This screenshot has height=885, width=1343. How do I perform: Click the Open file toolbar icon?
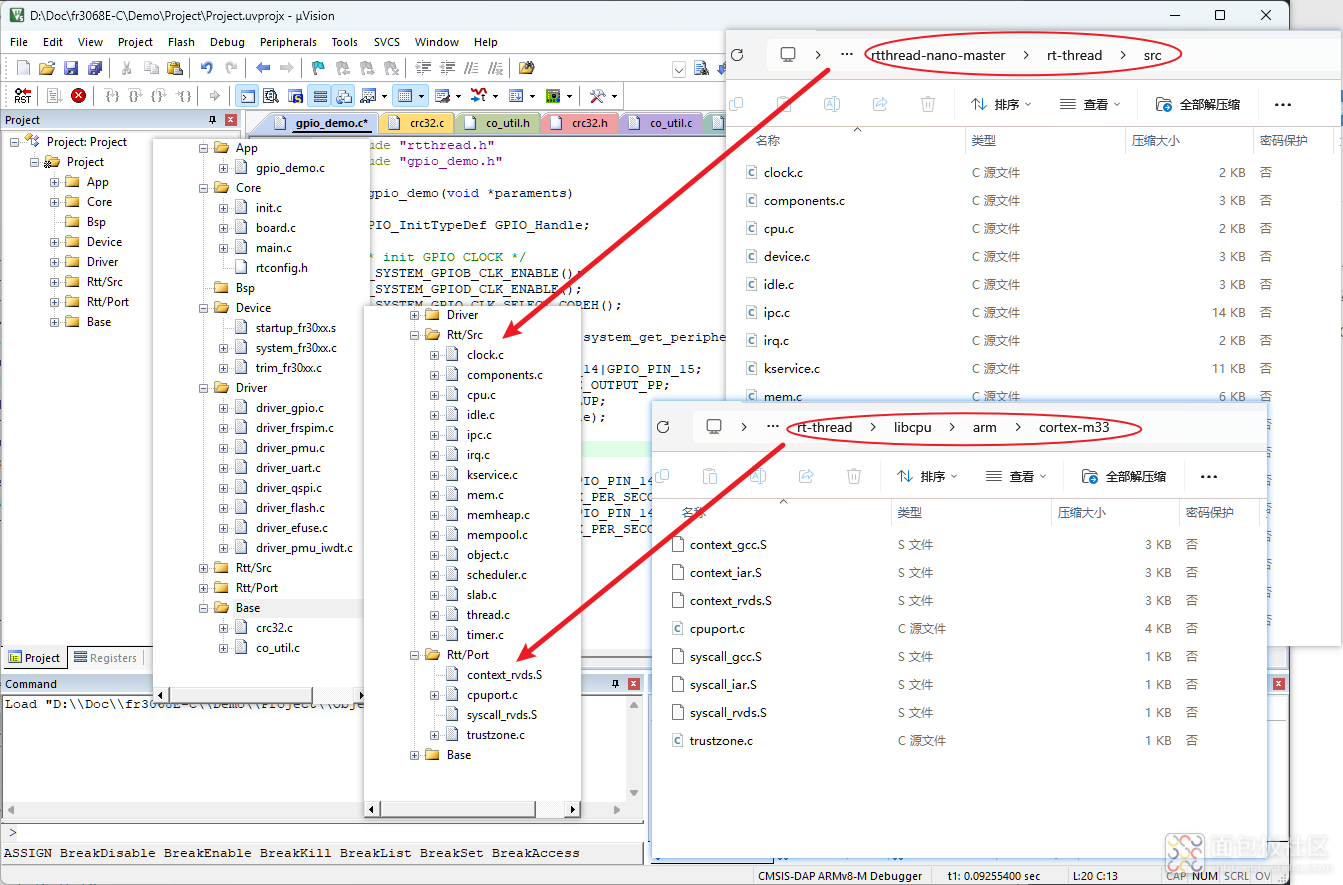click(x=47, y=68)
